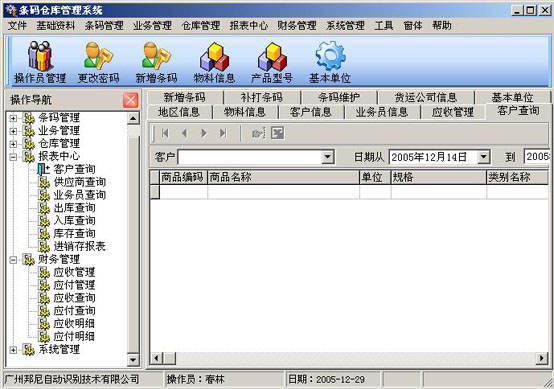Select 入库查询 in navigation tree

pyautogui.click(x=74, y=221)
